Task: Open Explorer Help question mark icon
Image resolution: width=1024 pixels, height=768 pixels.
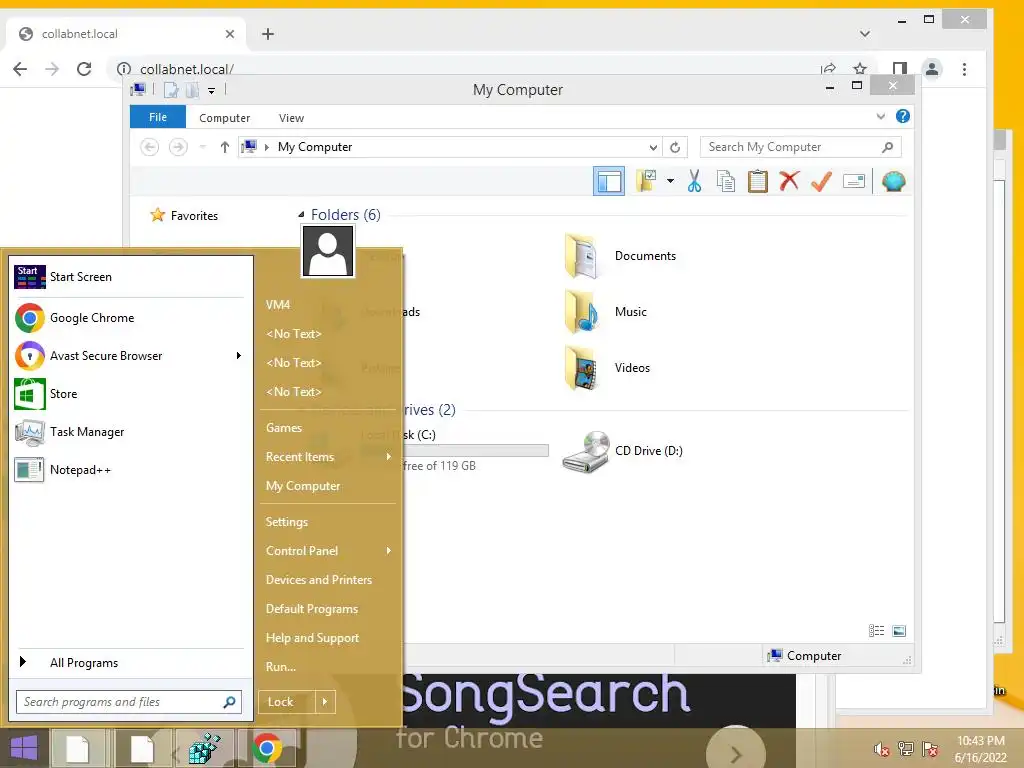Action: tap(903, 116)
